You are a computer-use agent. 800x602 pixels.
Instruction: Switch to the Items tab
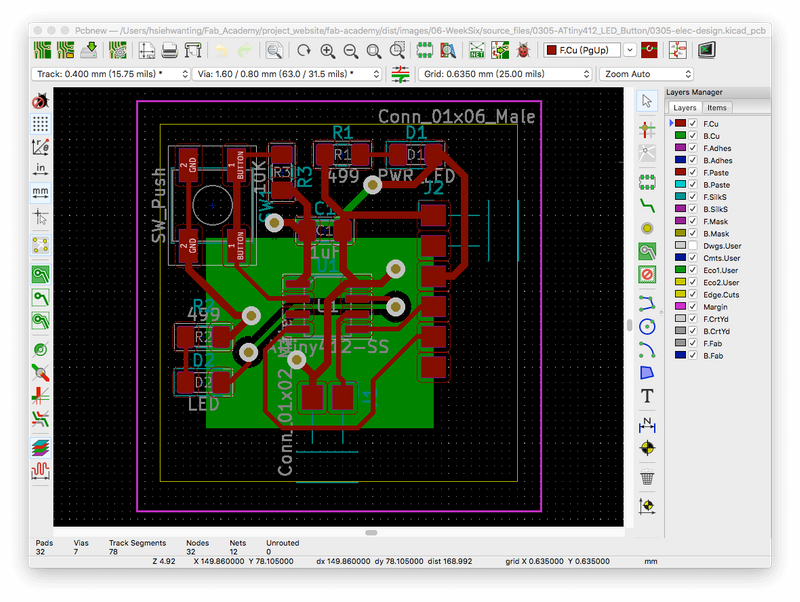[717, 107]
